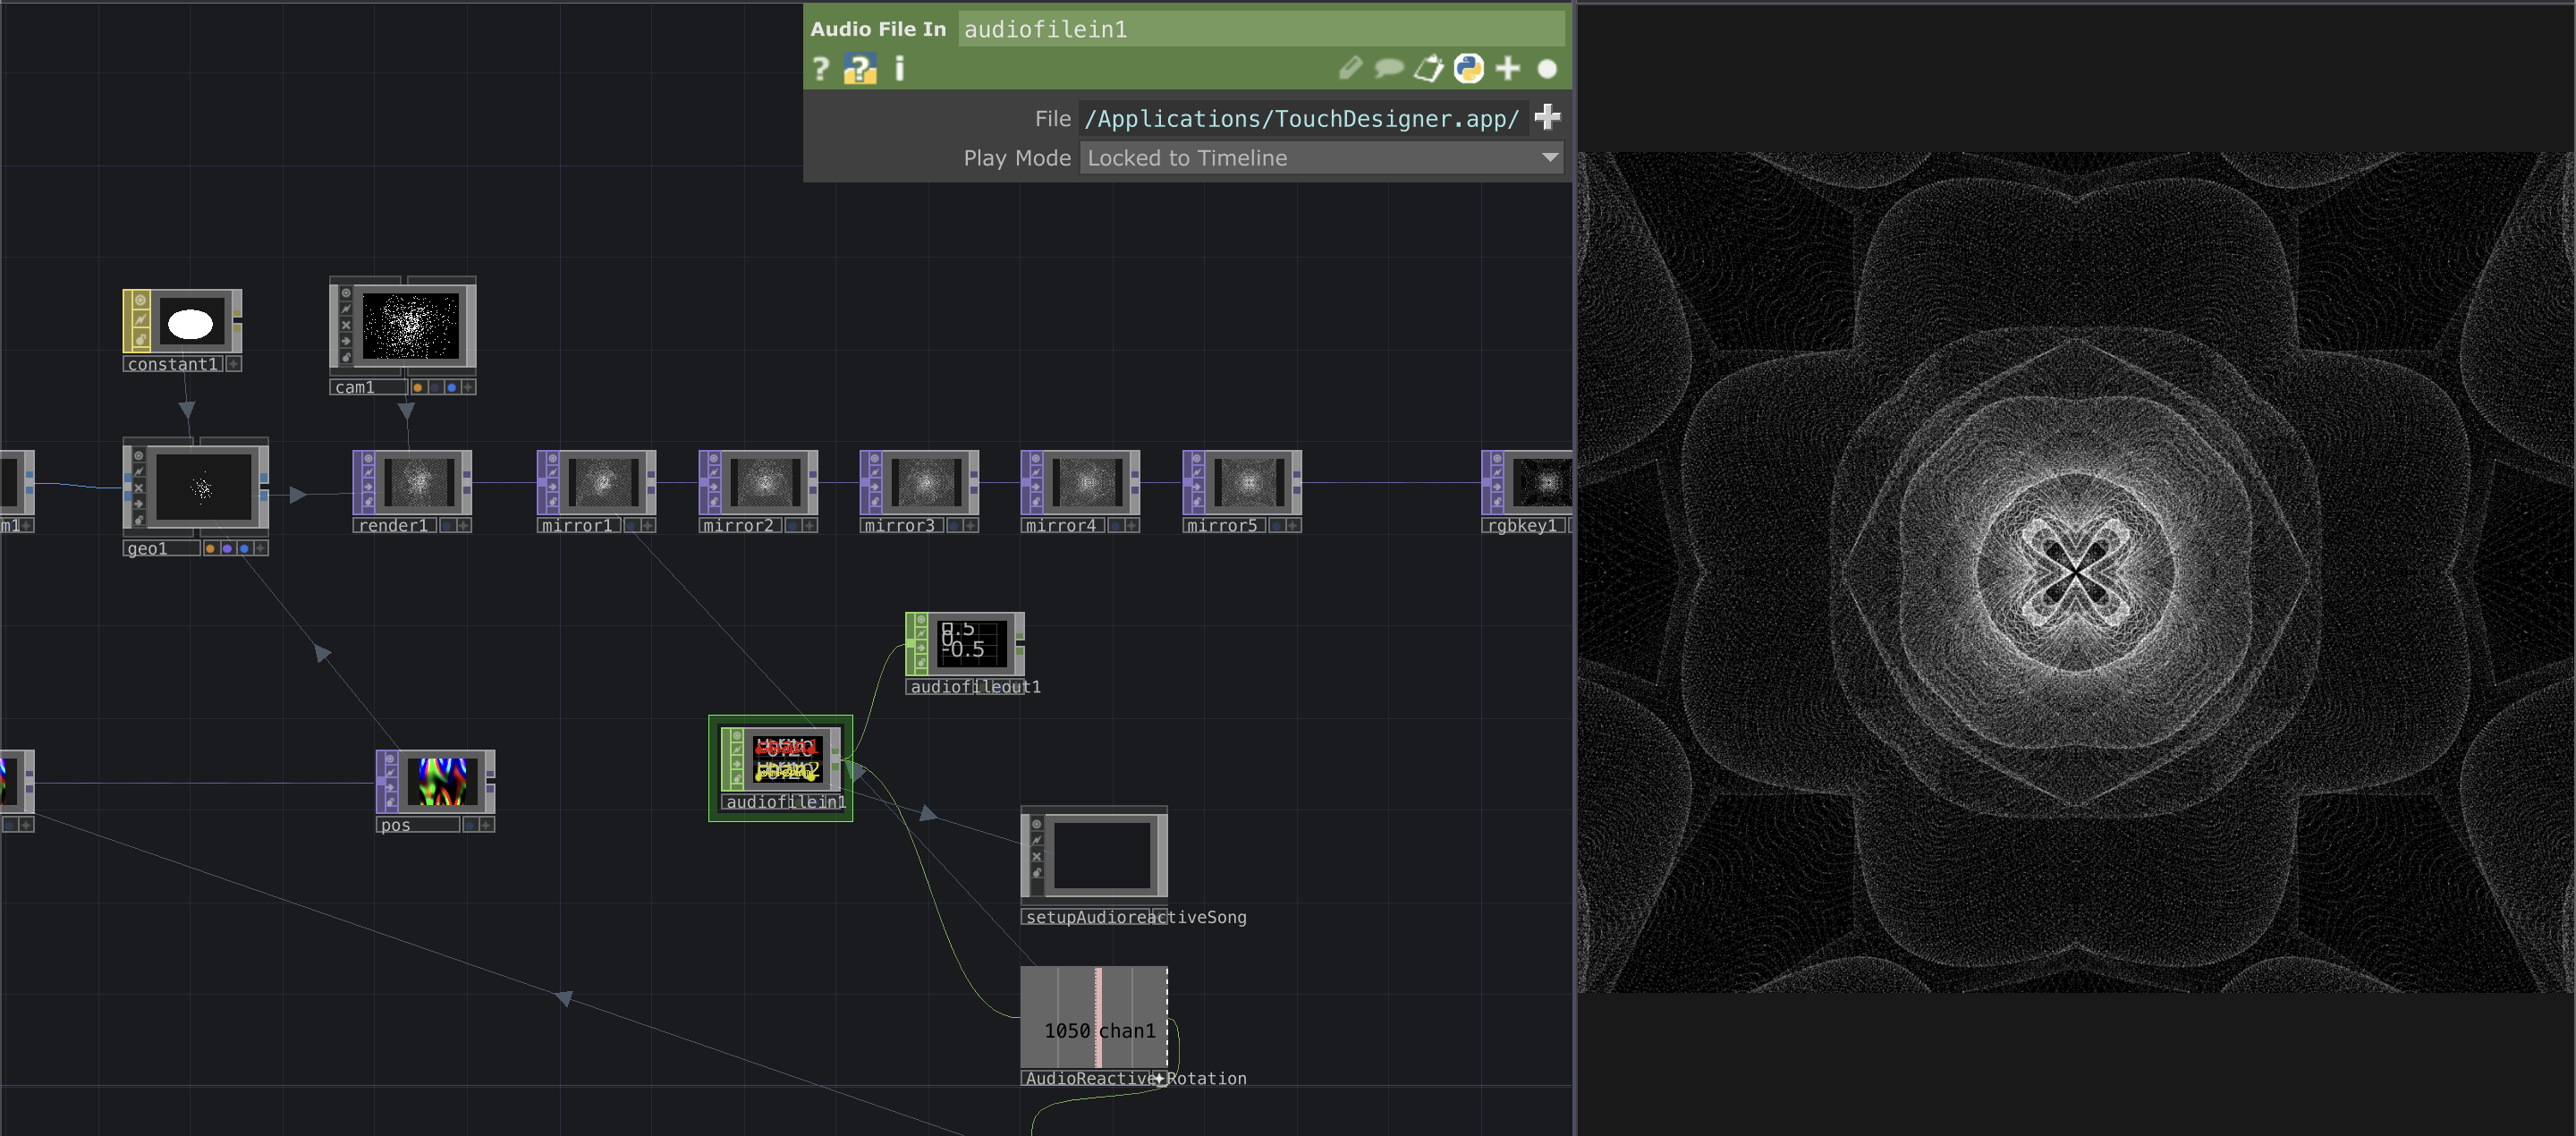Open the comment speech bubble icon

coord(1388,68)
